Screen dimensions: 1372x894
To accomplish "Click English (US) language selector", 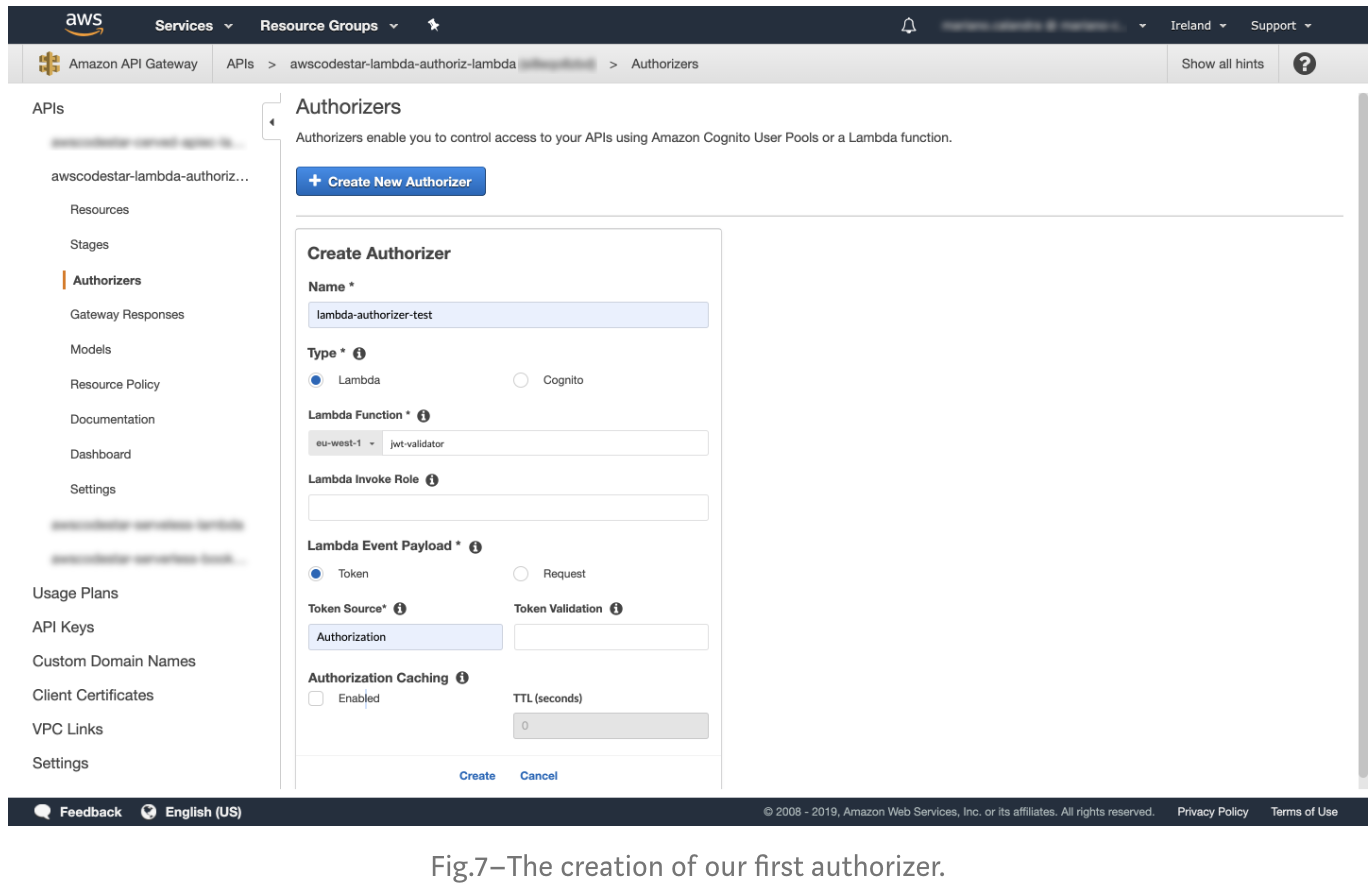I will point(203,812).
